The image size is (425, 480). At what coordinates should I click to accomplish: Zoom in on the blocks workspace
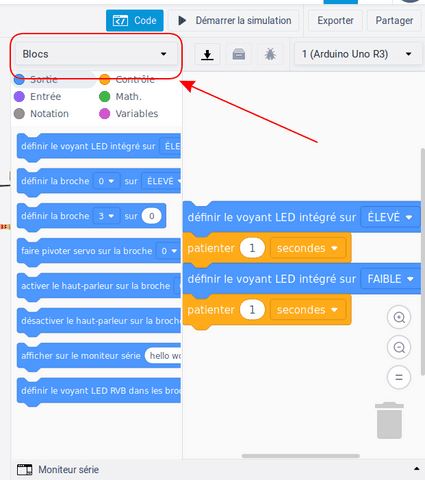coord(399,317)
